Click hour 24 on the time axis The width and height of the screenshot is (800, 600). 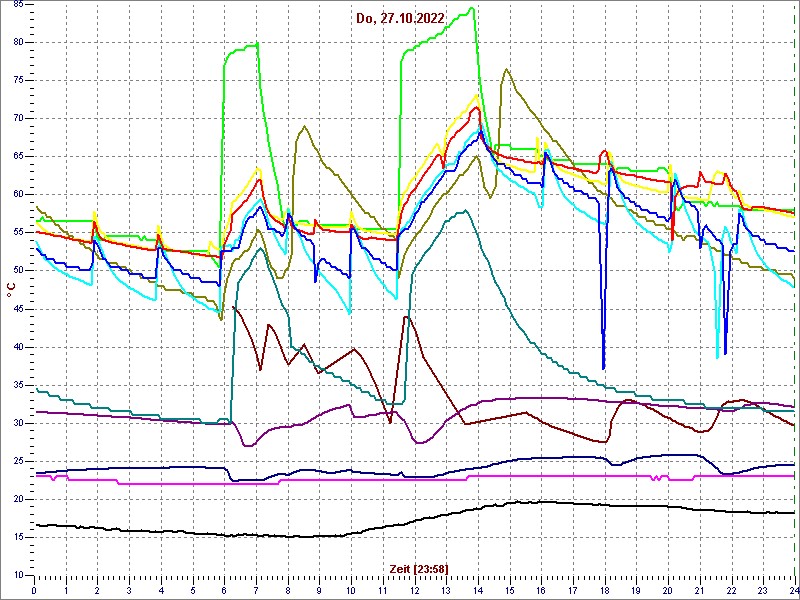coord(793,590)
